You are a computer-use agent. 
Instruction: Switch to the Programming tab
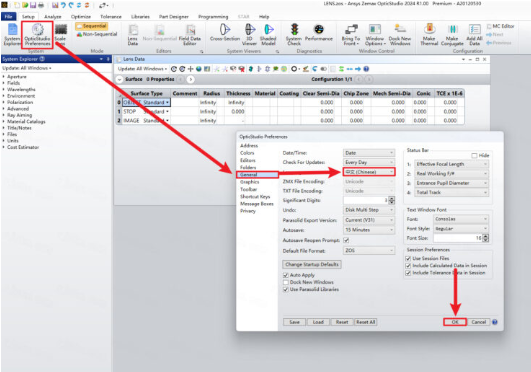213,17
